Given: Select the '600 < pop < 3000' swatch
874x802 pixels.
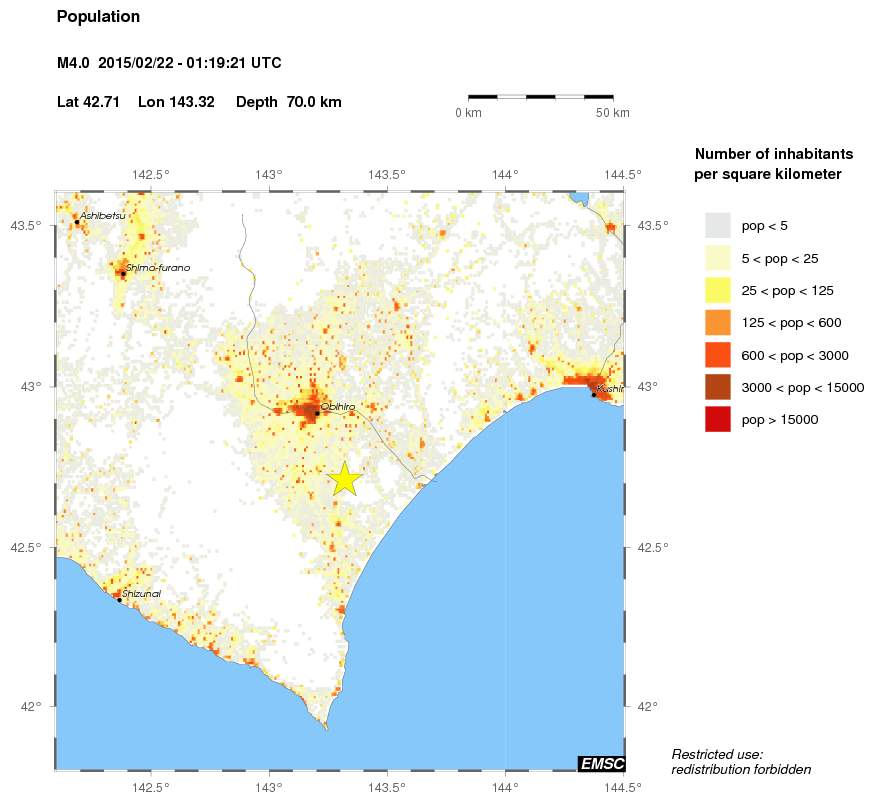Looking at the screenshot, I should coord(717,355).
